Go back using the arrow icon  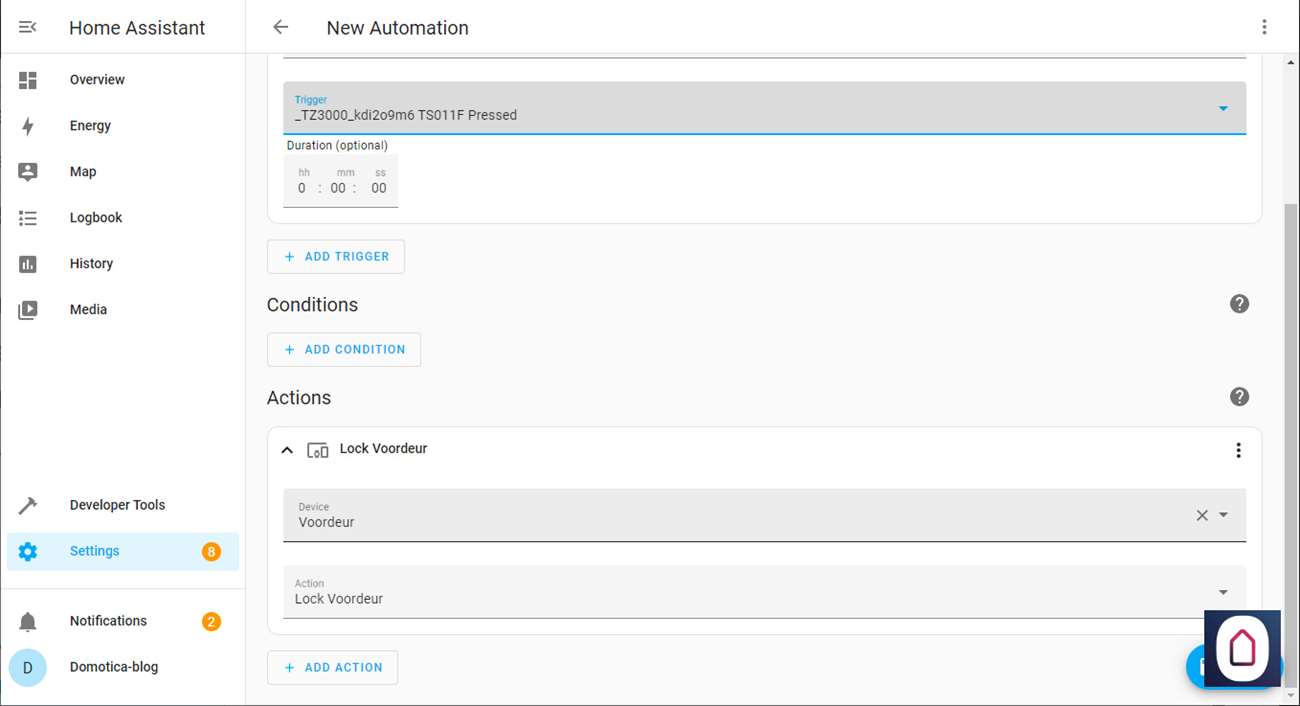coord(281,27)
